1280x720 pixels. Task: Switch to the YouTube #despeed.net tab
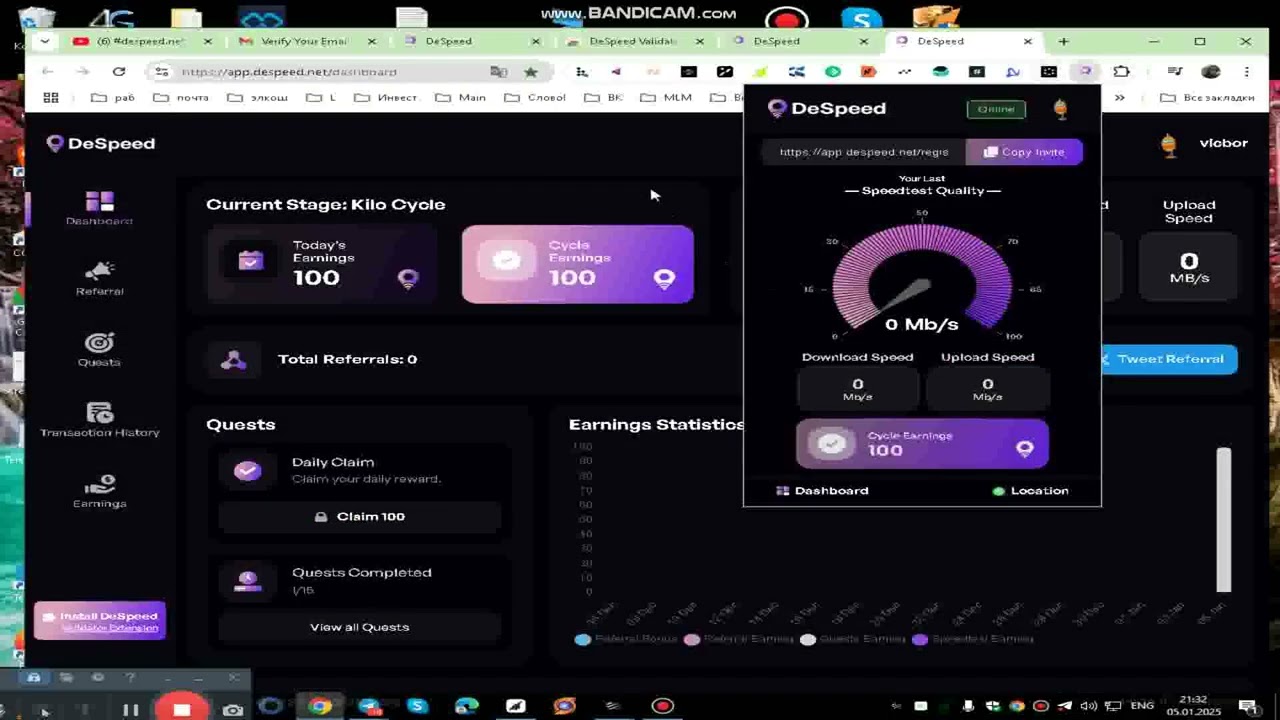click(x=143, y=41)
